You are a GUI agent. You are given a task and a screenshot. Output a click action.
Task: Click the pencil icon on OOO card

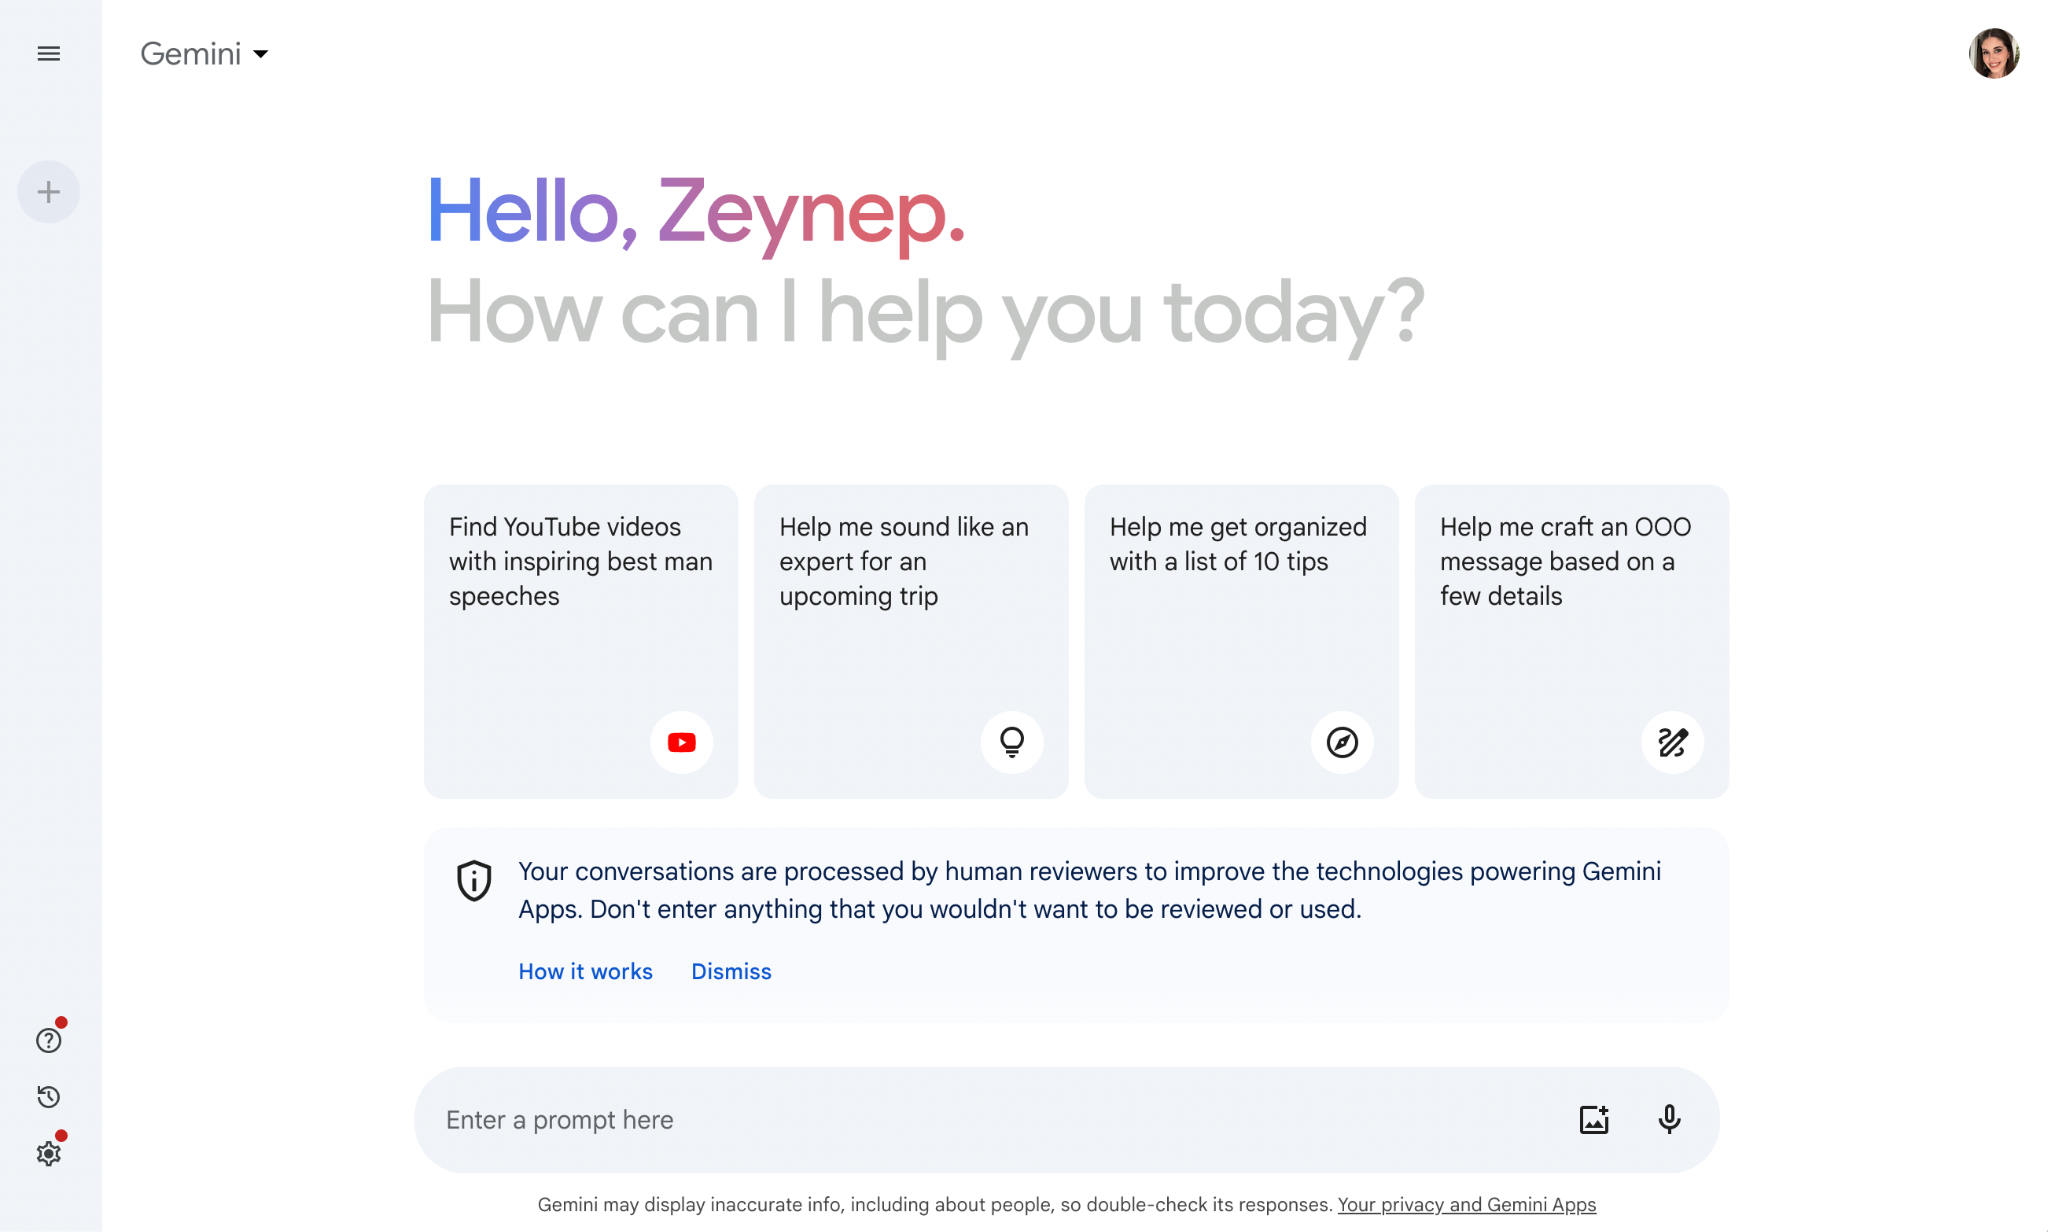1672,742
